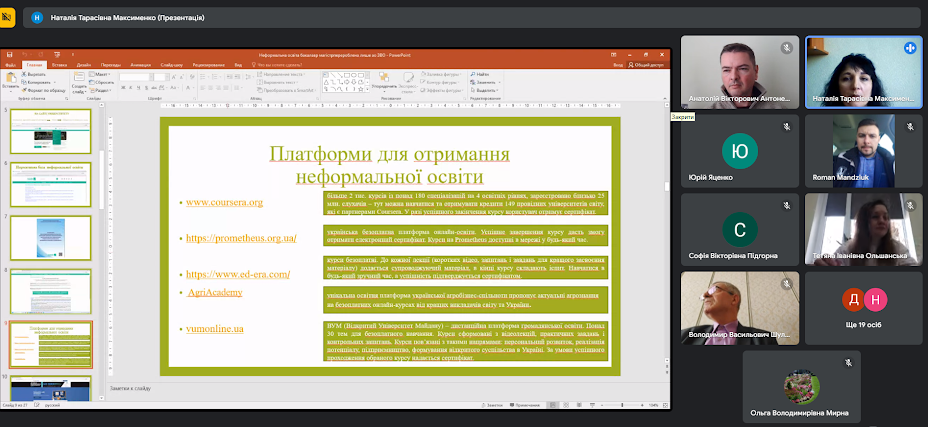The height and width of the screenshot is (427, 928).
Task: Click the Reset (Сбросить) slide icon
Action: [92, 82]
